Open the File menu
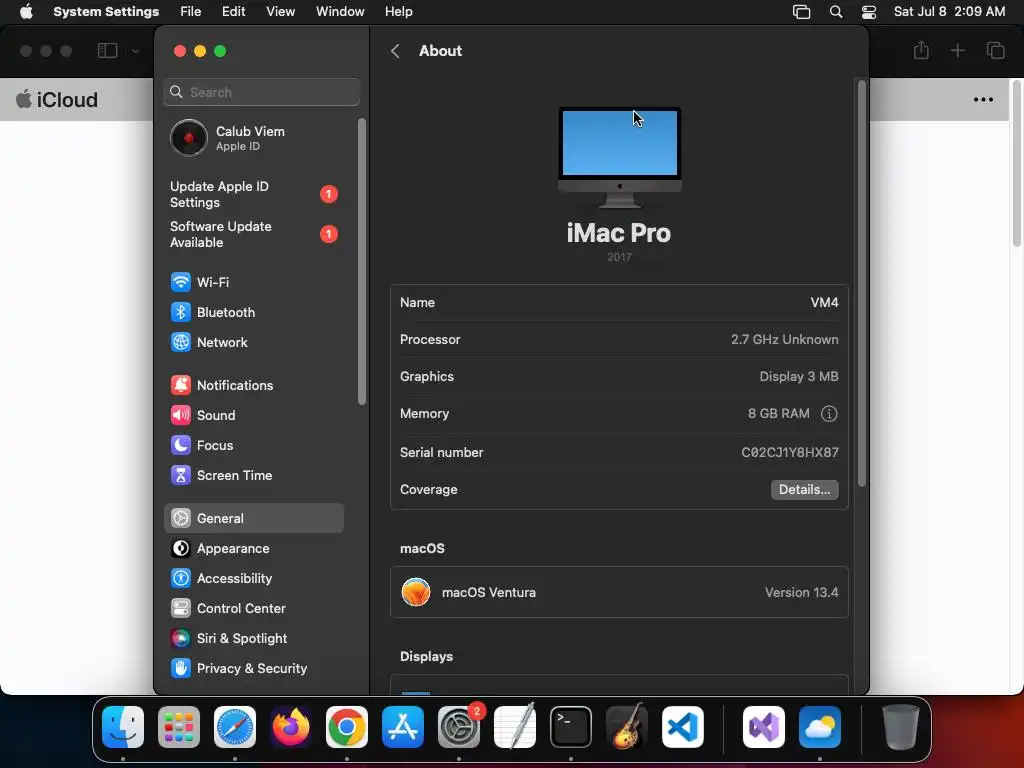This screenshot has width=1024, height=768. pyautogui.click(x=191, y=12)
